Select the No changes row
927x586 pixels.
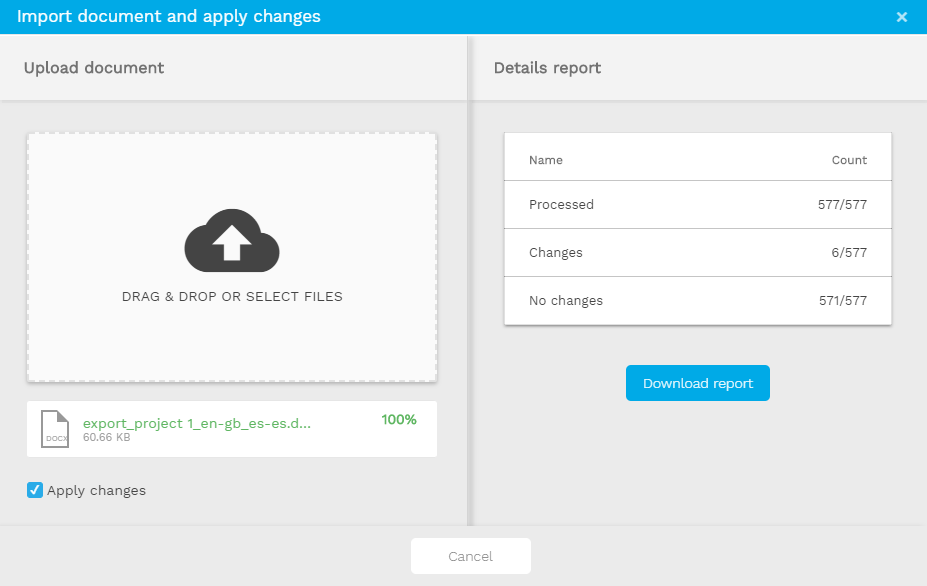coord(697,301)
